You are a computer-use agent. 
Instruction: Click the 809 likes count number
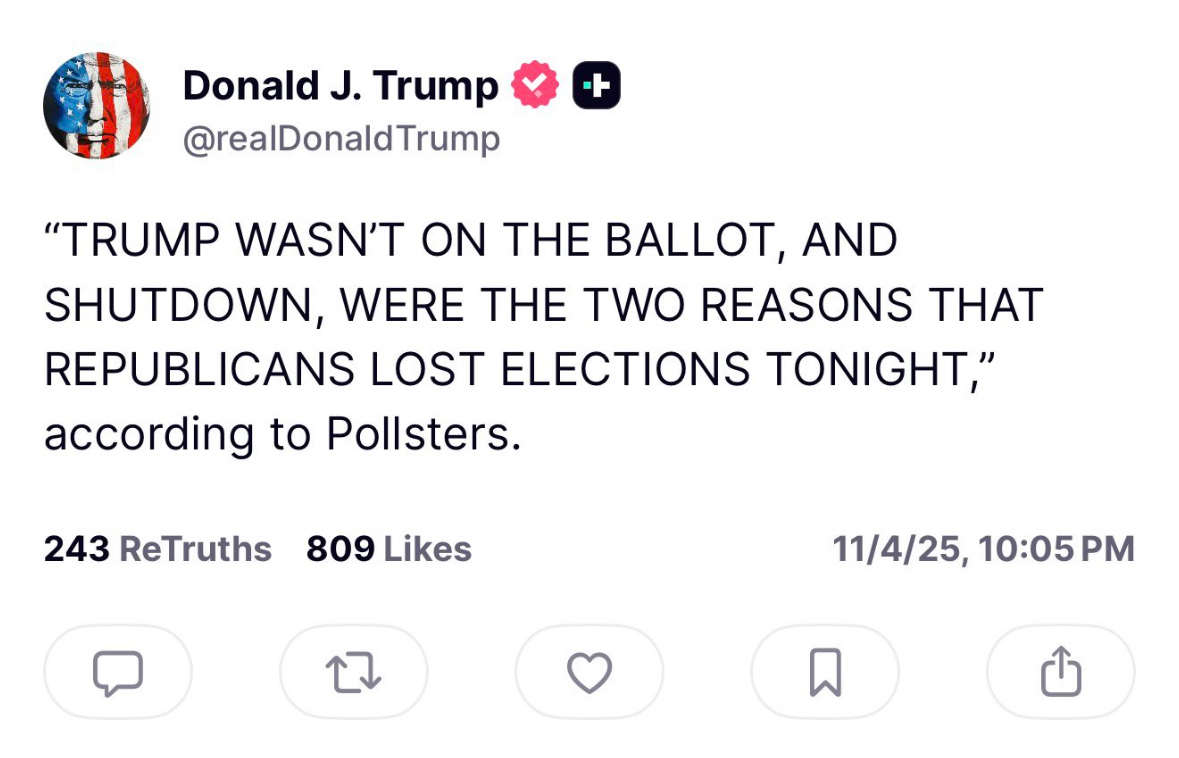pos(340,549)
